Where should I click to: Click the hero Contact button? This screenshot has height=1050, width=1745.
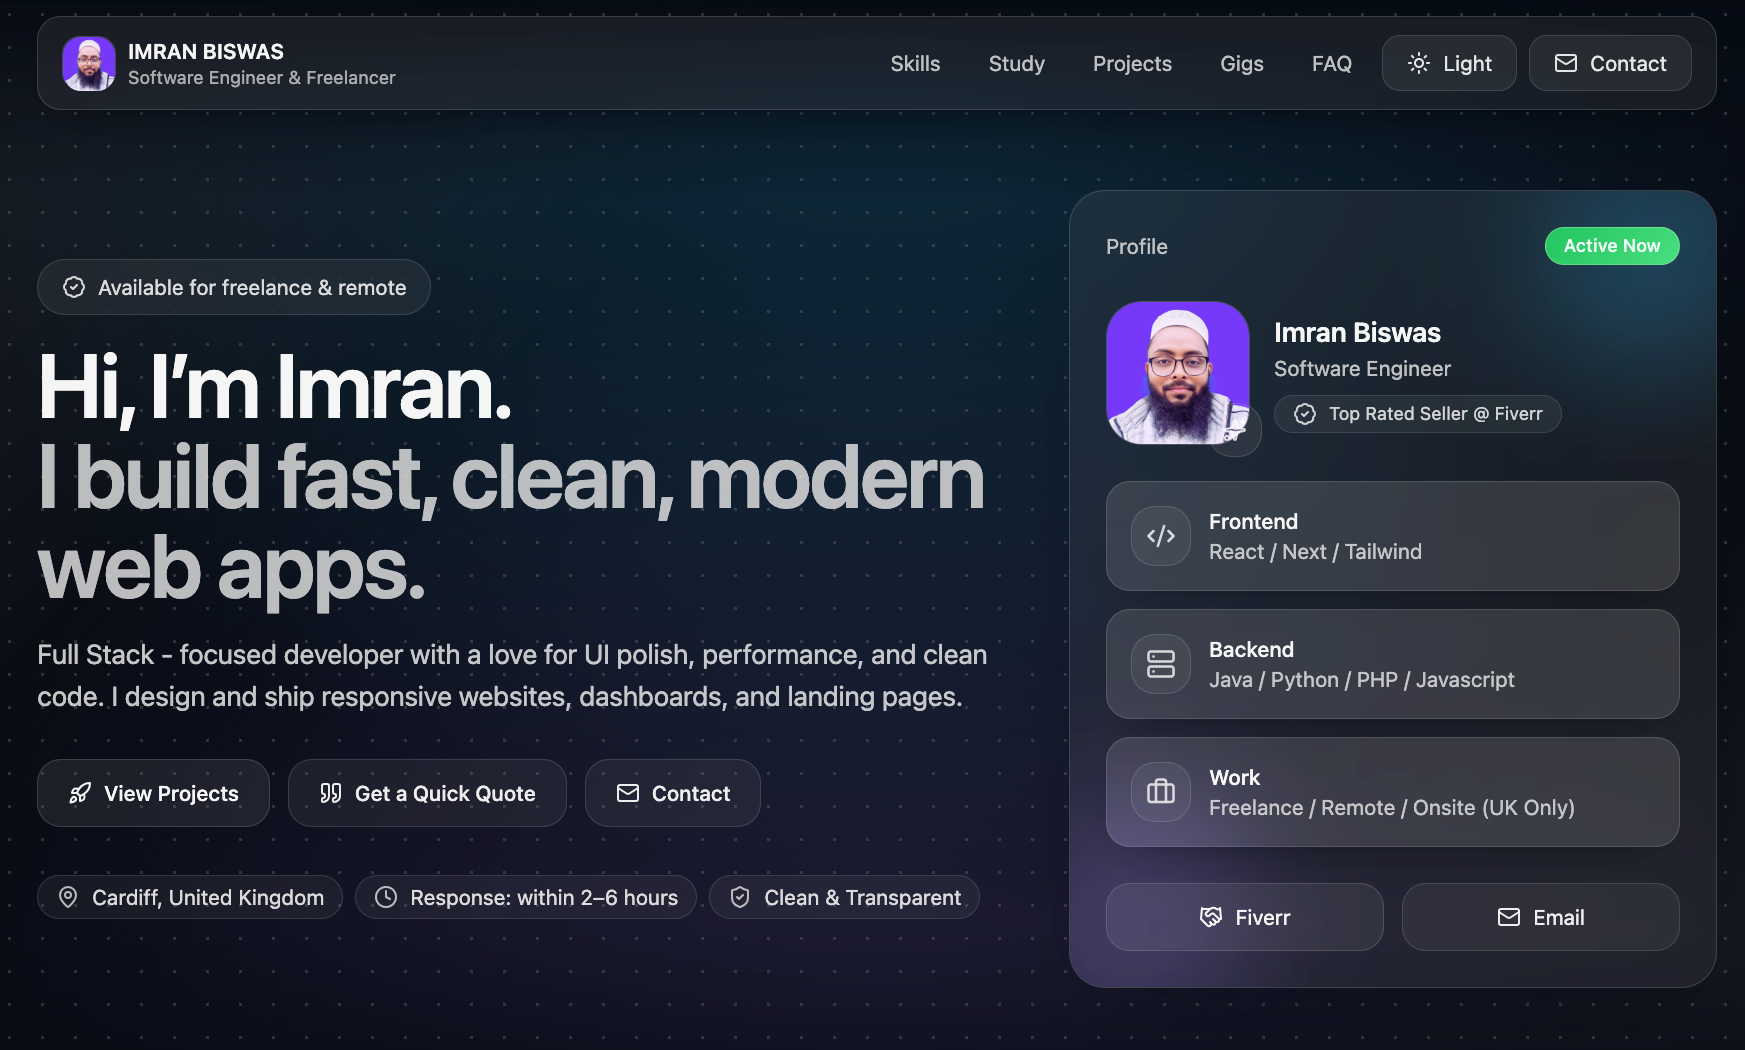coord(672,793)
